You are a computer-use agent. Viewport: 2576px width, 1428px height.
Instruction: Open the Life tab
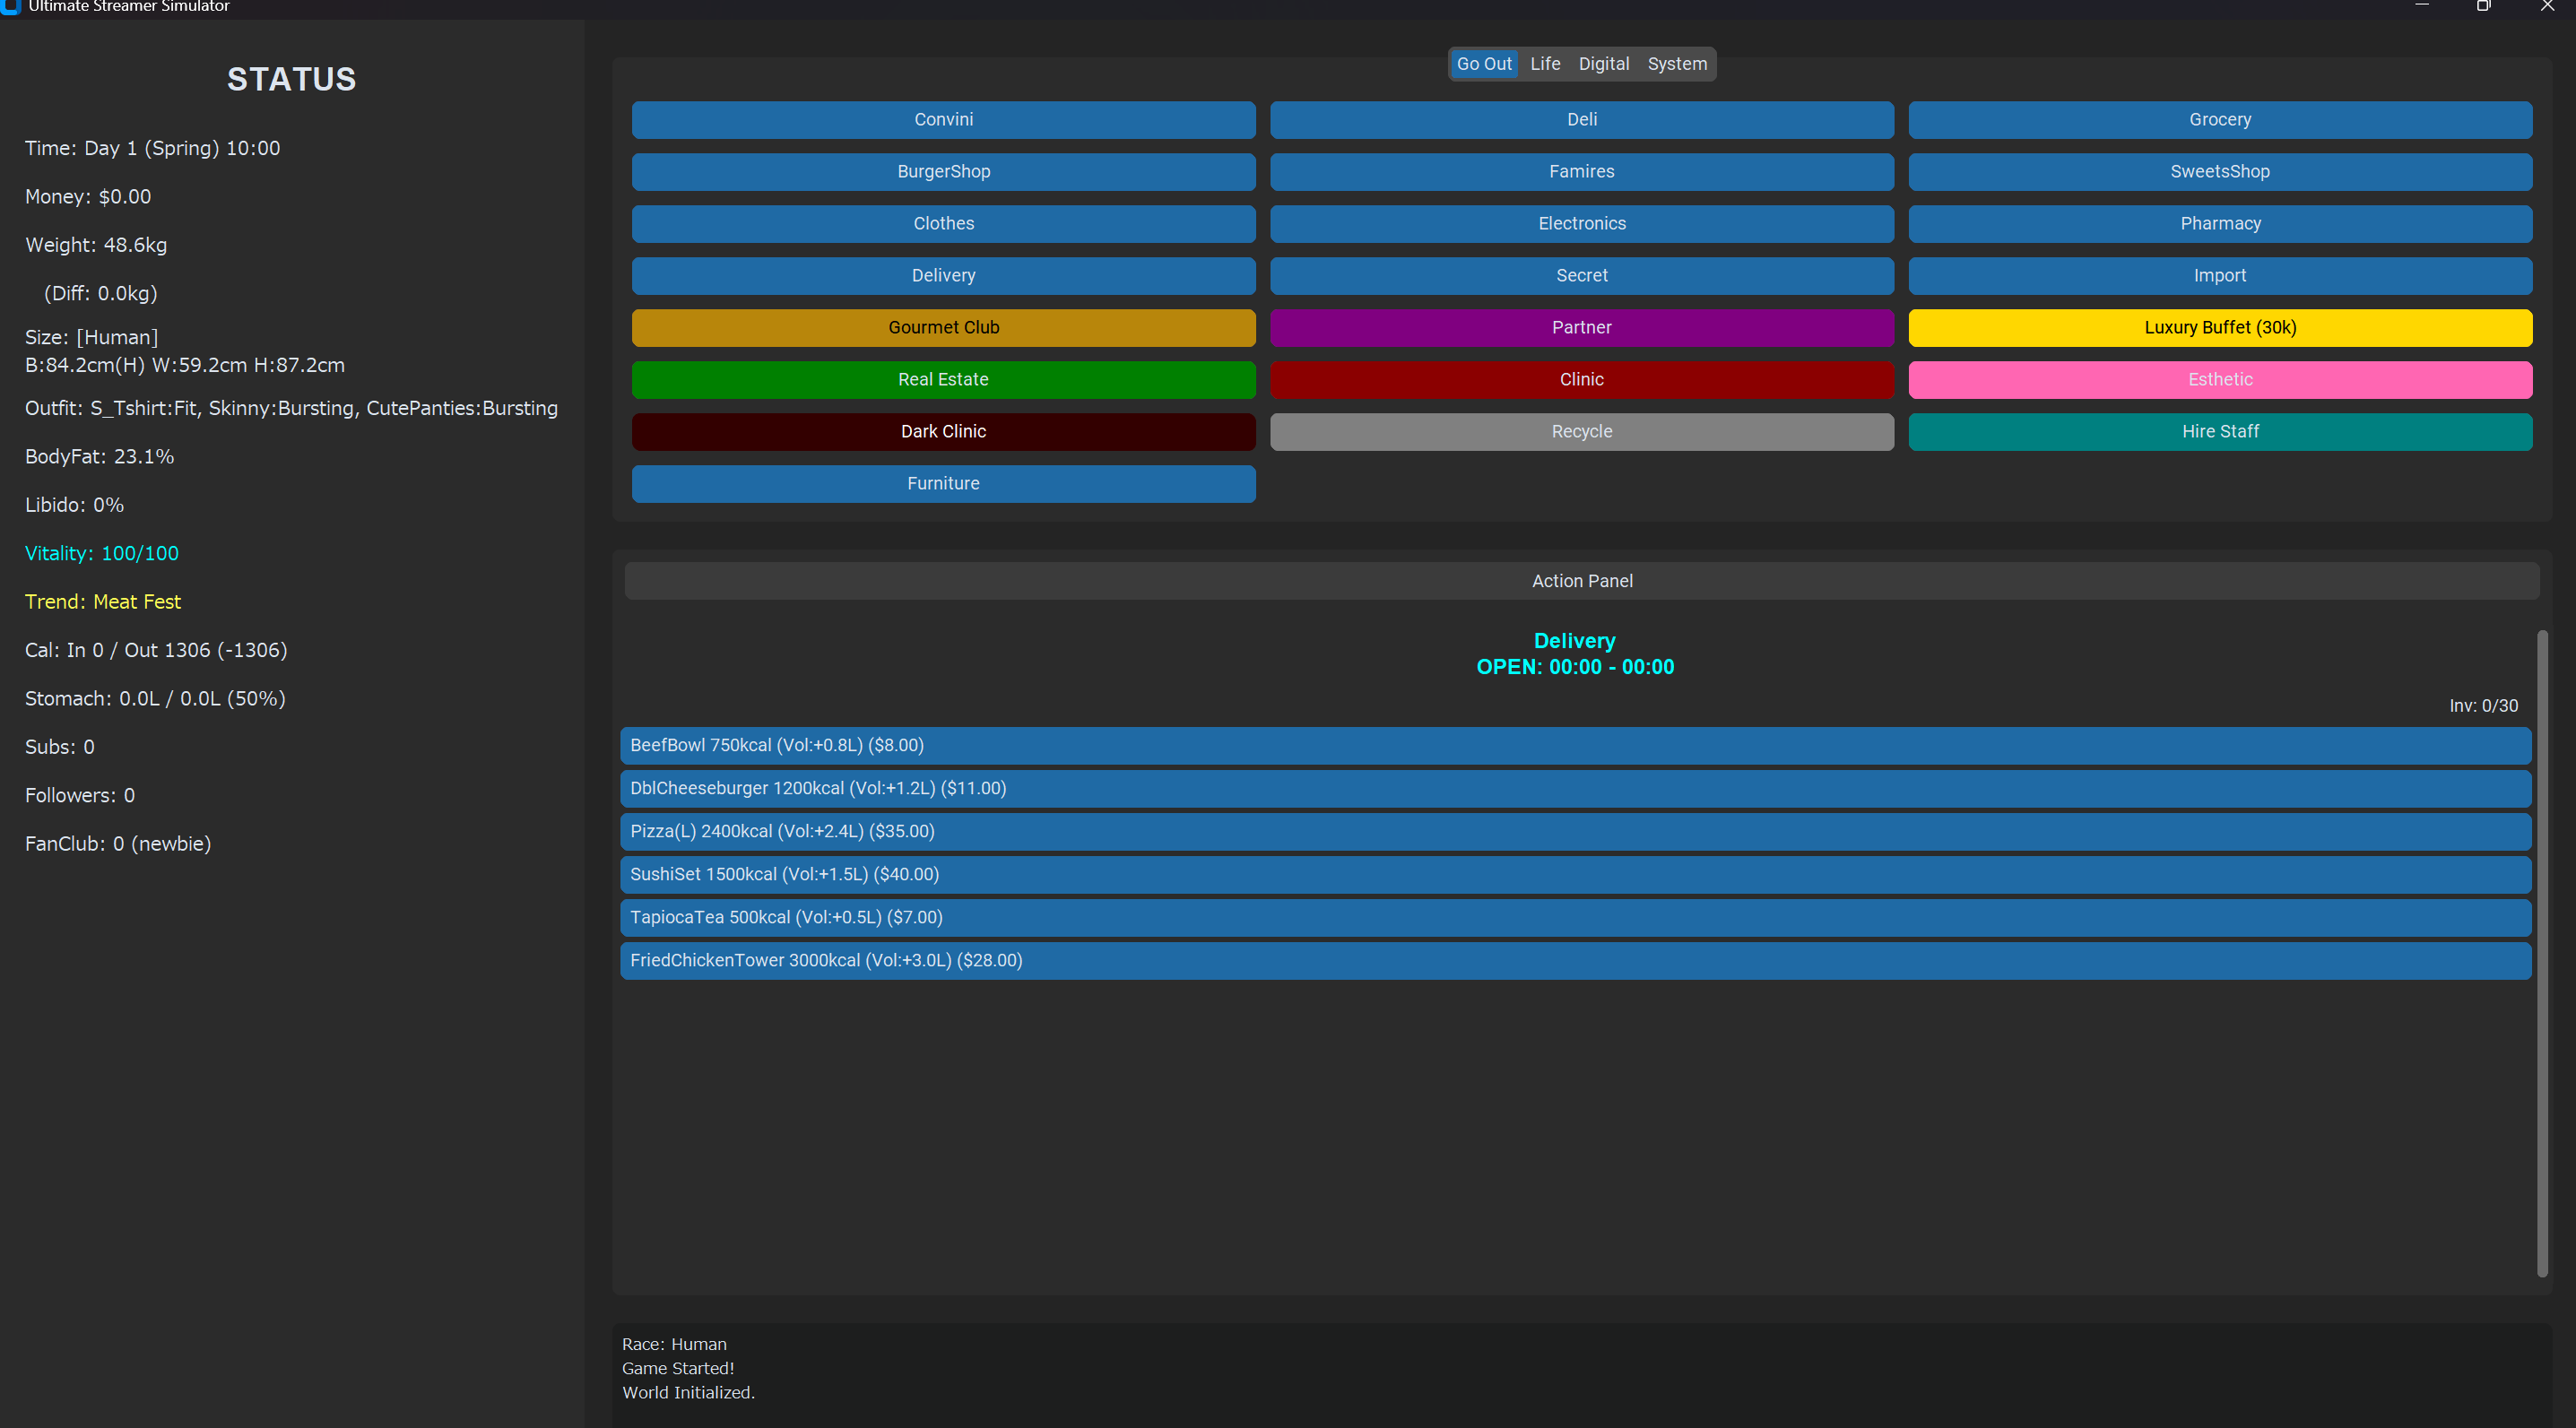pyautogui.click(x=1544, y=64)
